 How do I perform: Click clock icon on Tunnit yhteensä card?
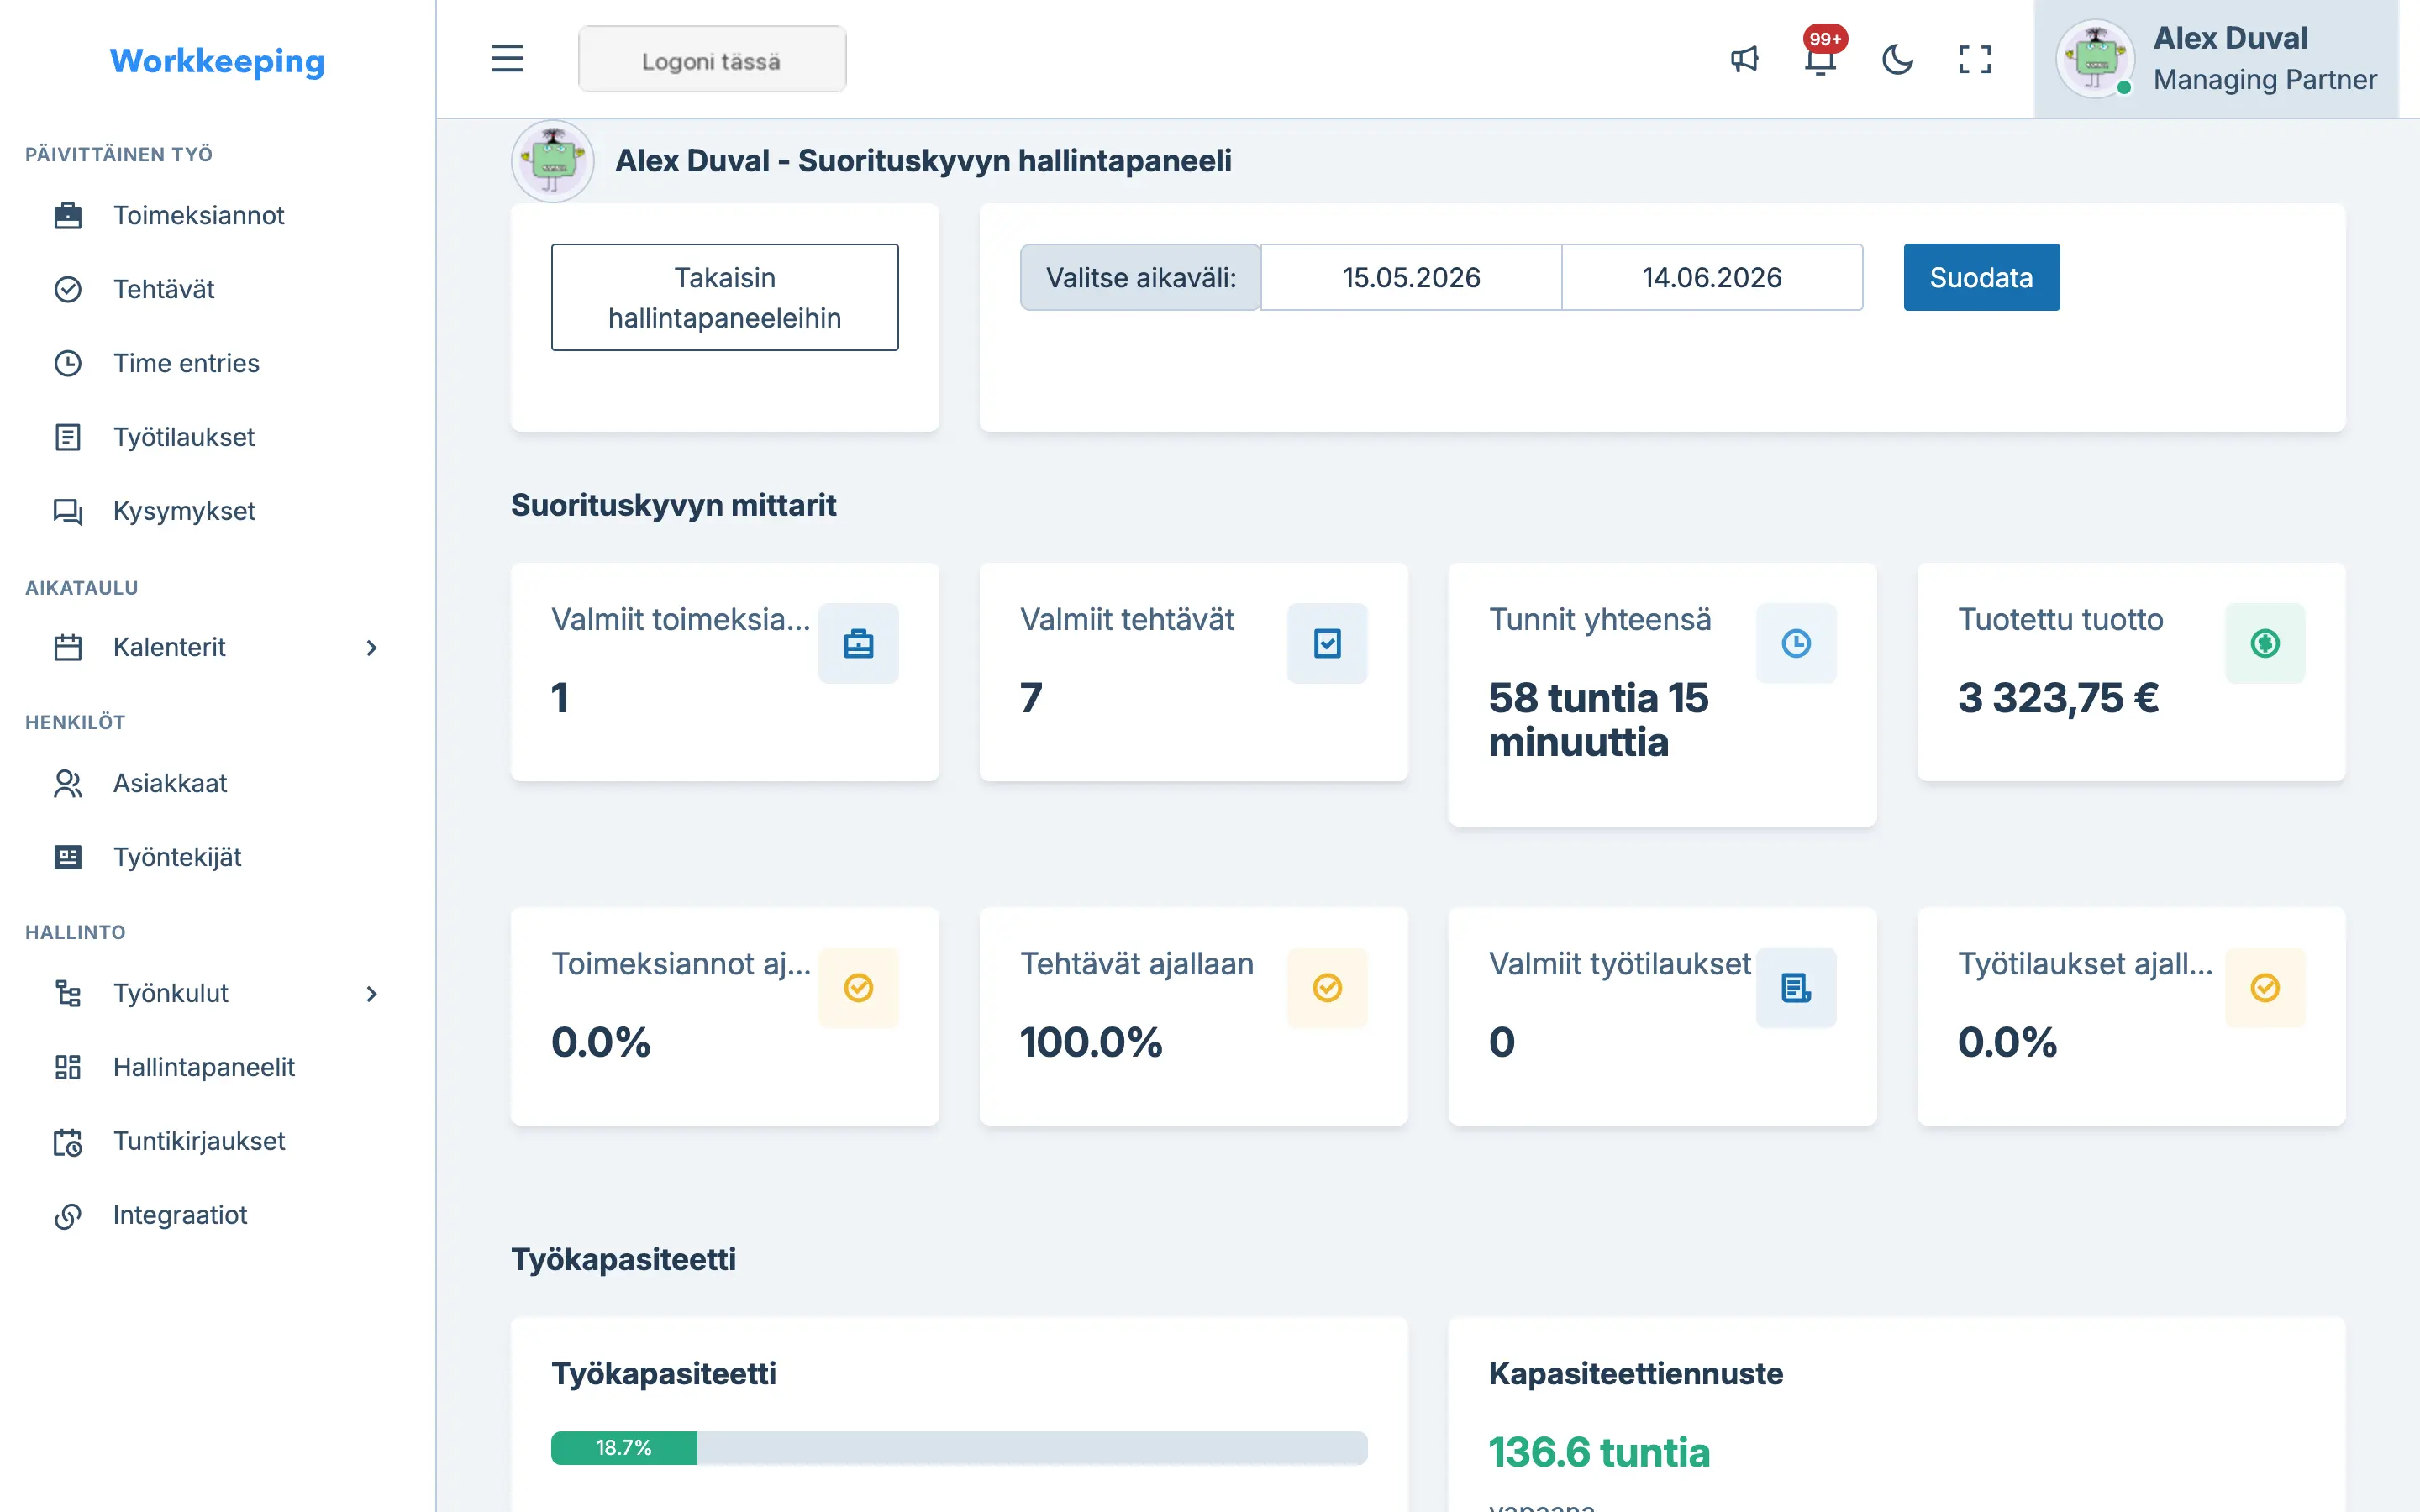(1796, 643)
